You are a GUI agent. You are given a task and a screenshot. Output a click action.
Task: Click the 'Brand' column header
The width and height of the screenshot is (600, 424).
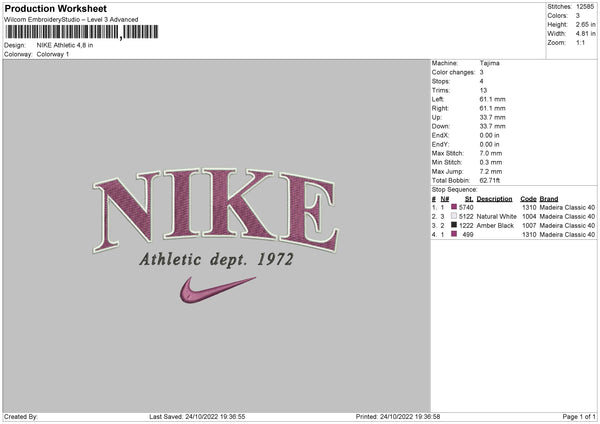coord(549,199)
